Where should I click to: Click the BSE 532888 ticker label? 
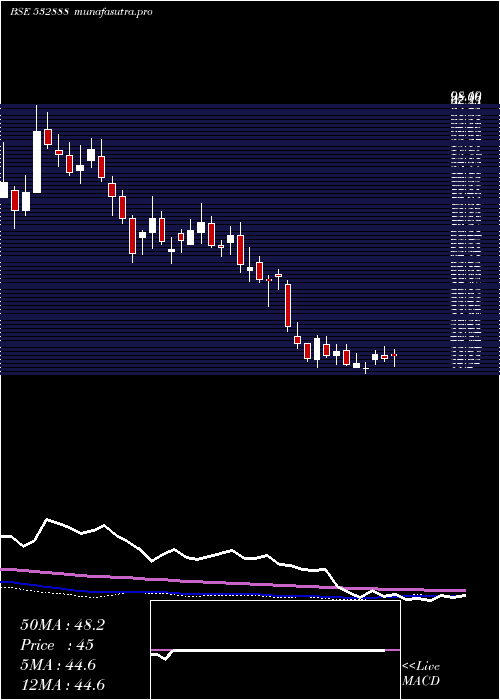tap(39, 12)
